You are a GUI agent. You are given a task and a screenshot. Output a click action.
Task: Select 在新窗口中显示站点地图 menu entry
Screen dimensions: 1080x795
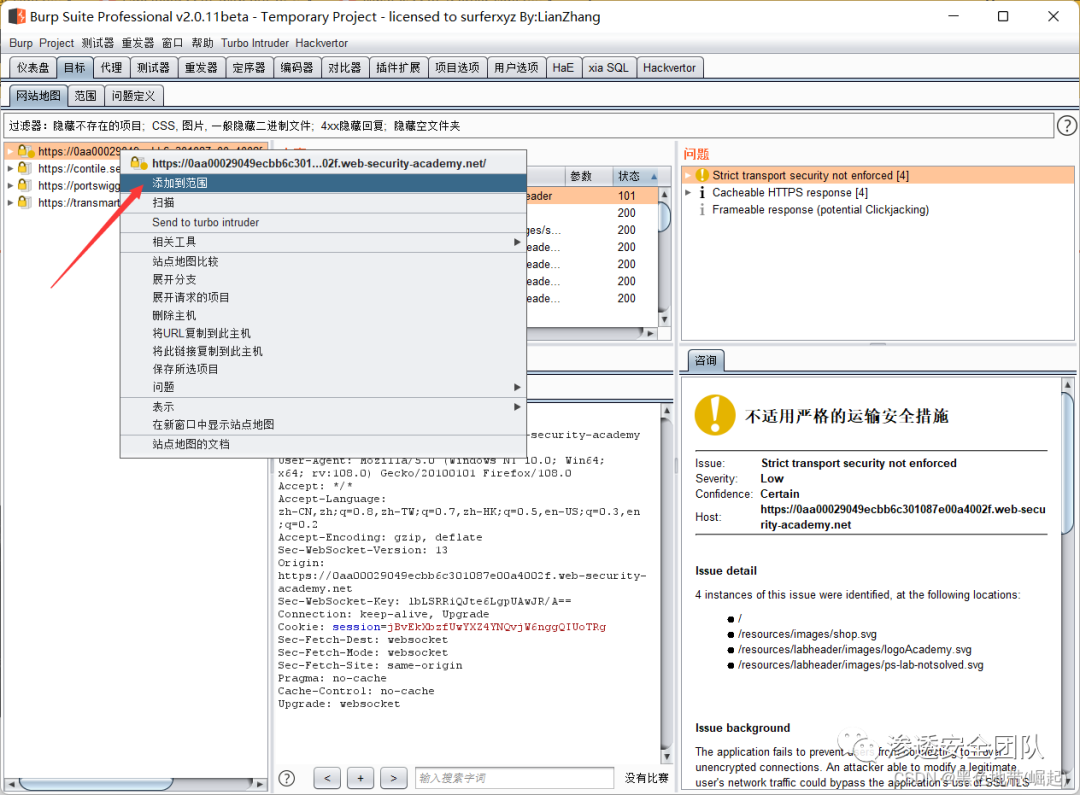click(323, 425)
